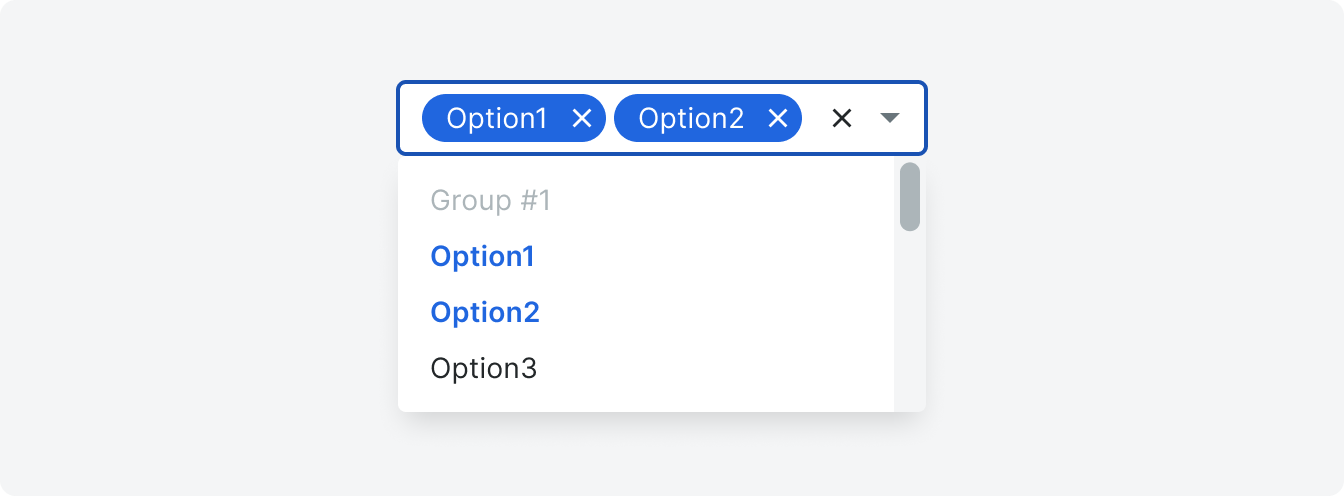Click select box padding left of Option1 chip
This screenshot has height=496, width=1344.
pos(411,119)
